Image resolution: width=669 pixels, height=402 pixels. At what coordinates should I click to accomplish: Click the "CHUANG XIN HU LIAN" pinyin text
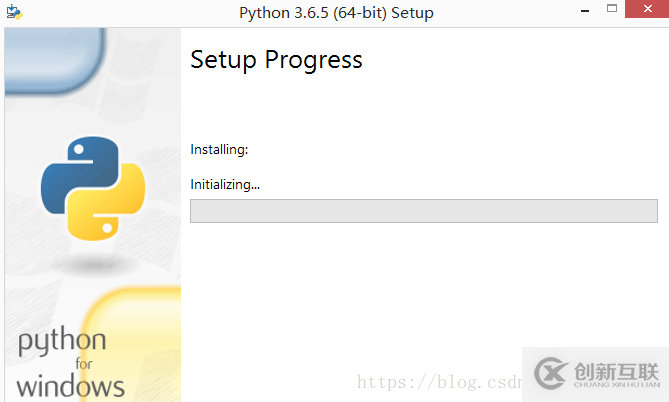coord(617,384)
